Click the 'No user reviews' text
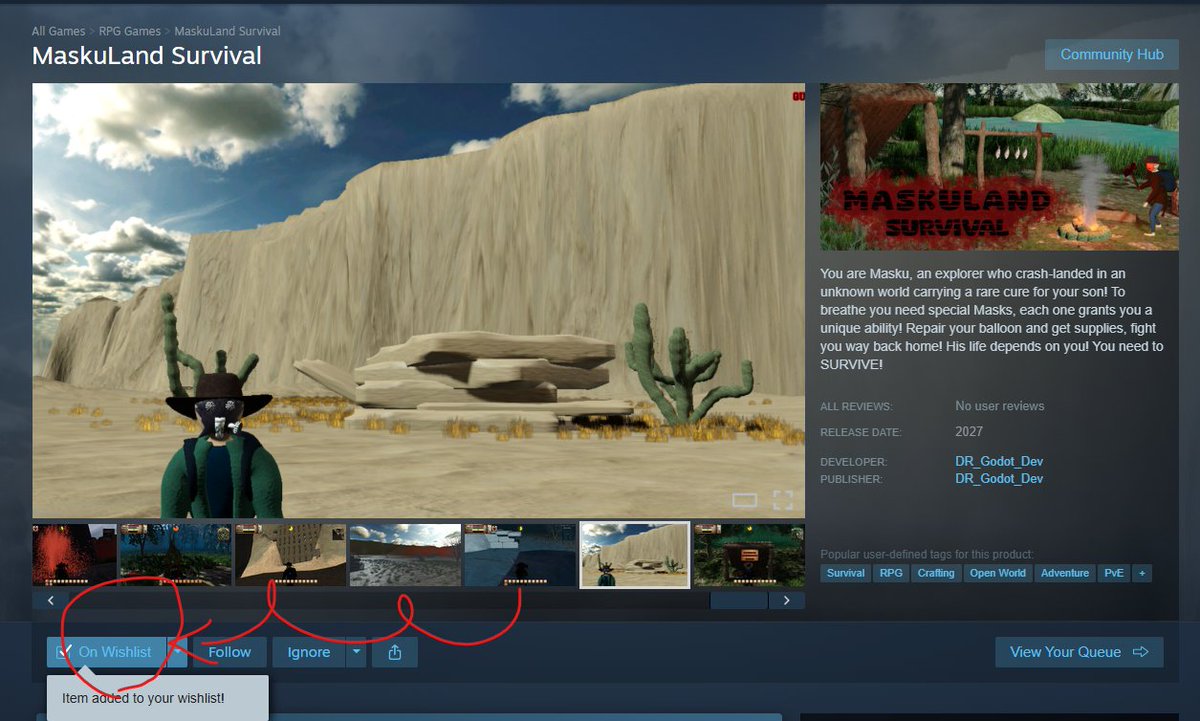1200x721 pixels. pos(1000,406)
